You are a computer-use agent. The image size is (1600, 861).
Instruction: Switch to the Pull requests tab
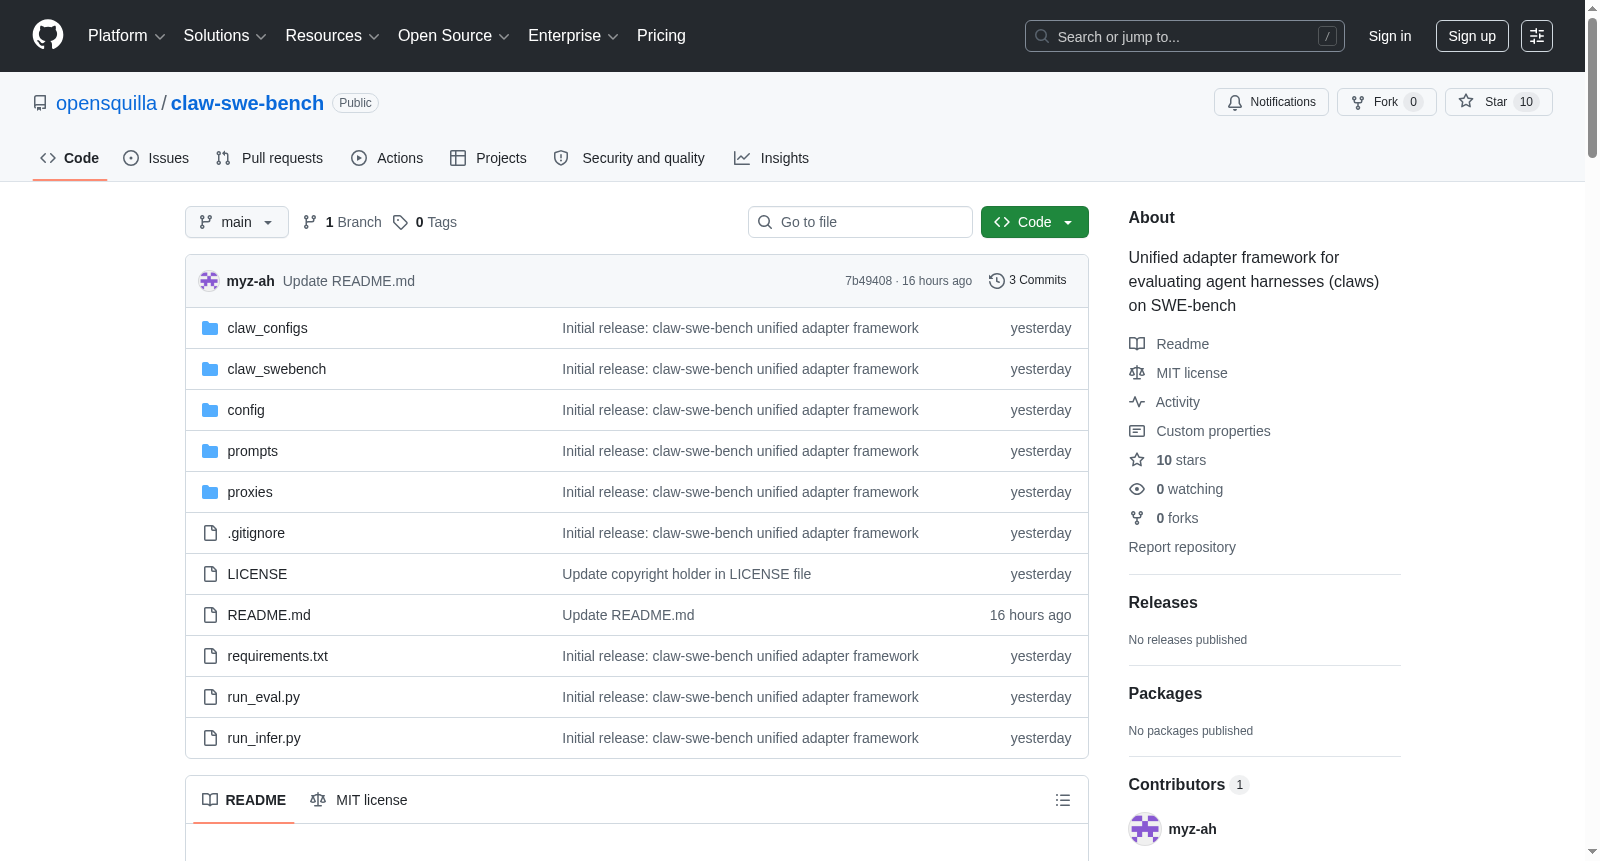click(269, 158)
